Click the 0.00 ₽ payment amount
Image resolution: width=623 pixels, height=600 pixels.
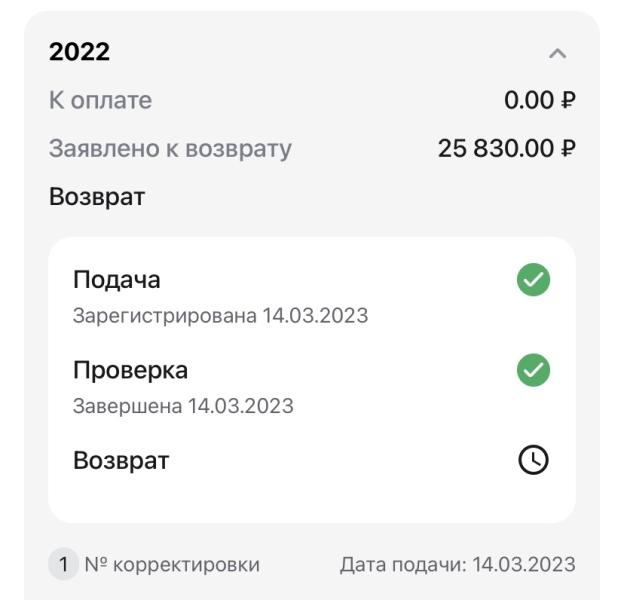540,101
